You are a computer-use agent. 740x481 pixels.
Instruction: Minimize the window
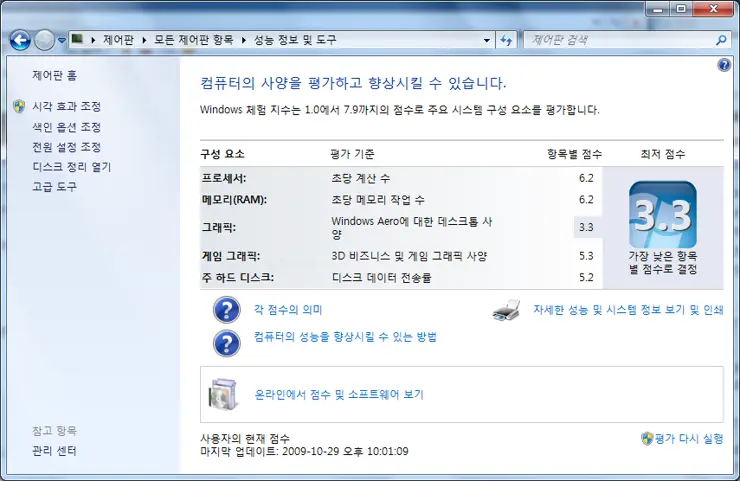point(658,9)
